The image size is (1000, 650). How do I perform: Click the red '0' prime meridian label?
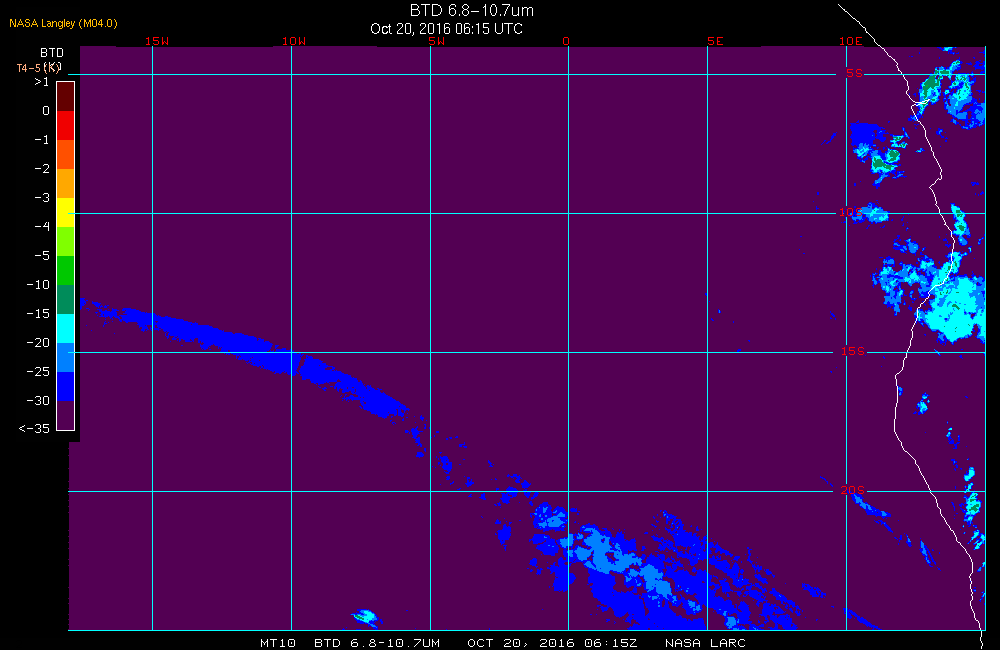click(x=566, y=41)
